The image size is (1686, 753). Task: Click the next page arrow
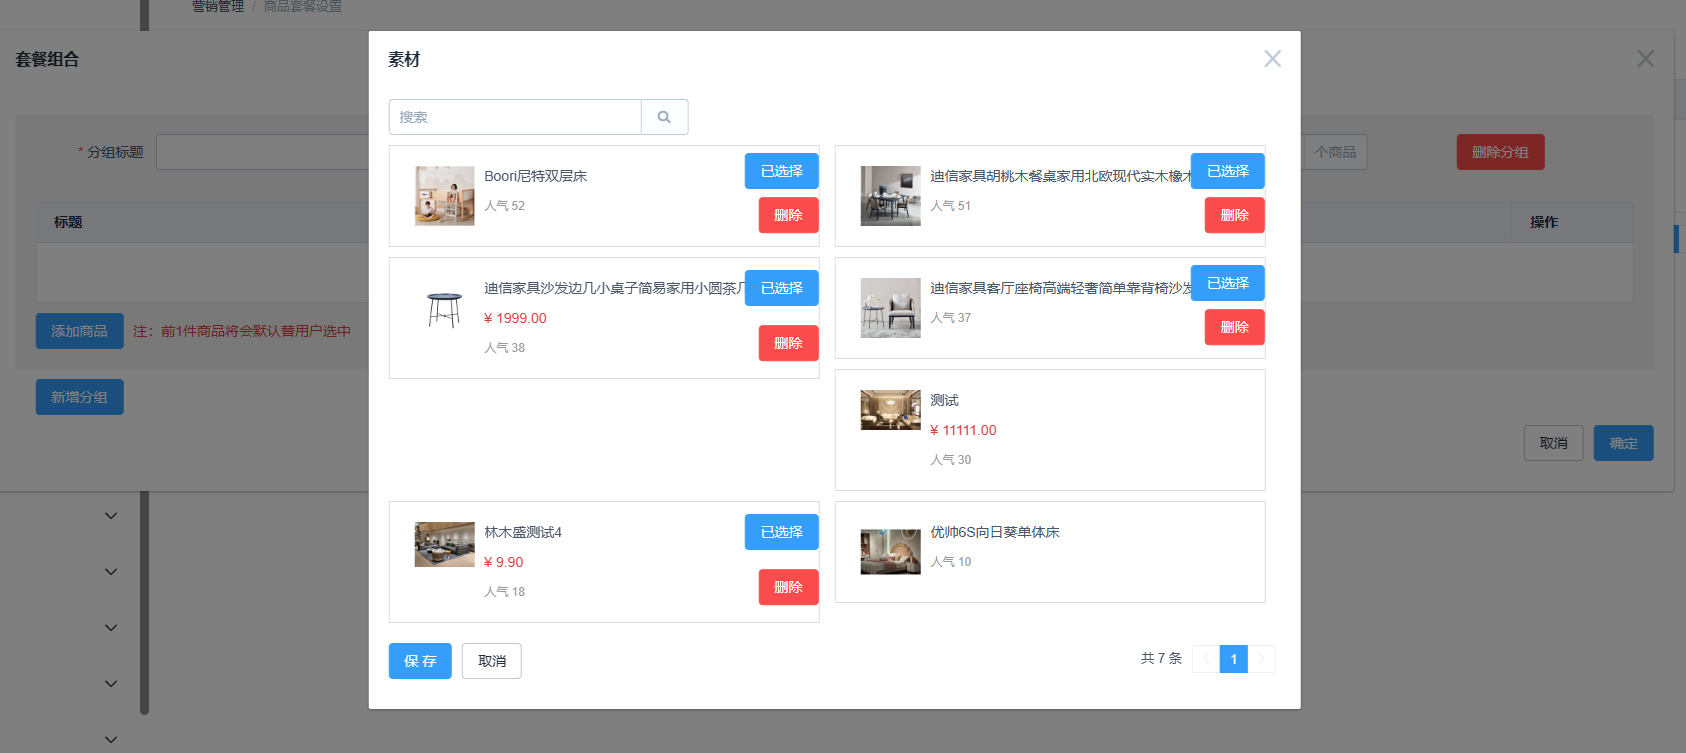pyautogui.click(x=1262, y=659)
